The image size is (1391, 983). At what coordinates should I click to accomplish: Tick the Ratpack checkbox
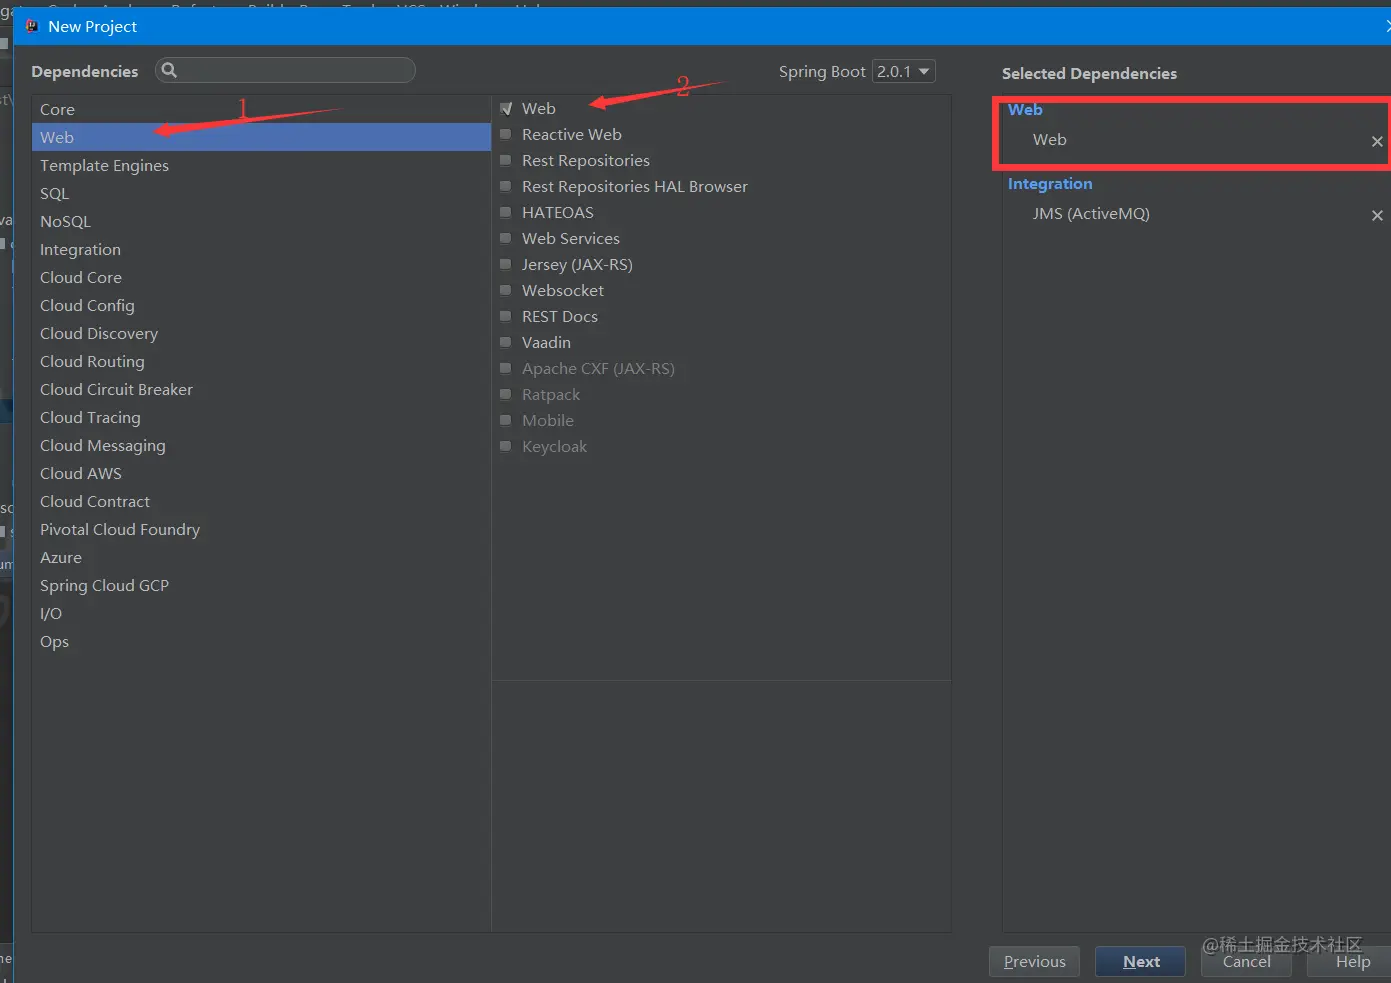point(506,394)
